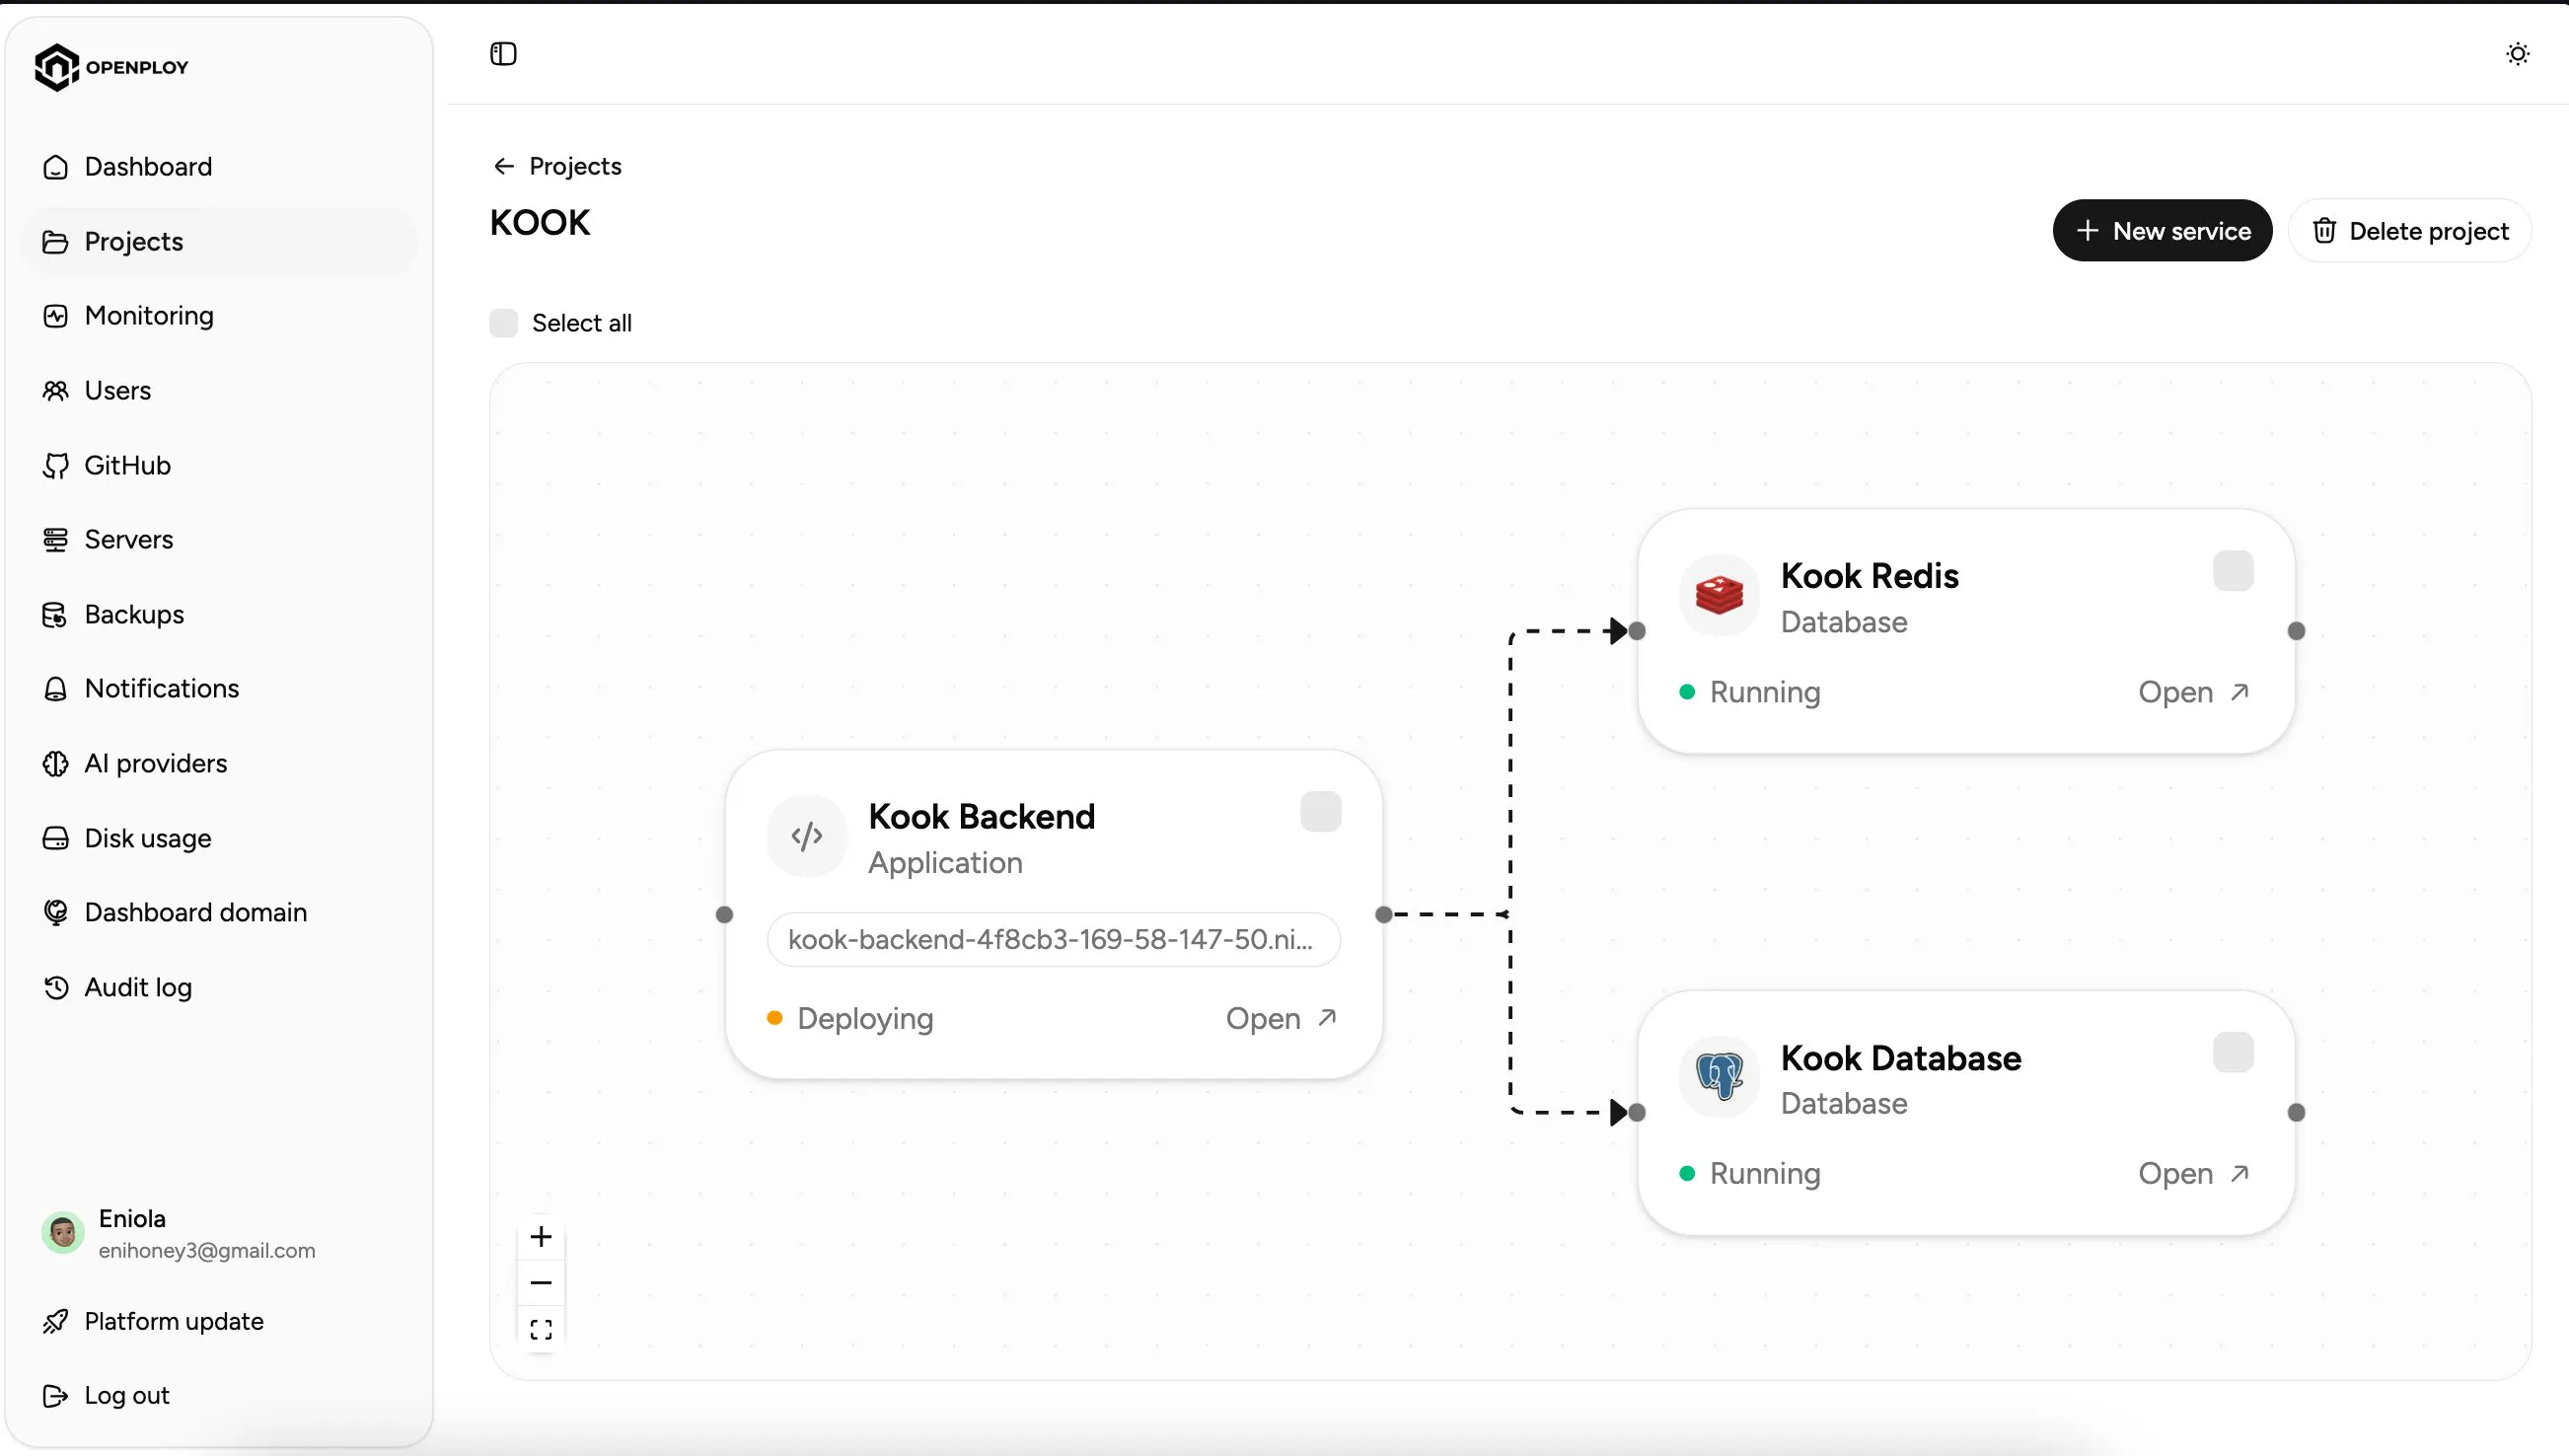Viewport: 2569px width, 1456px height.
Task: Open the Monitoring page
Action: (219, 316)
